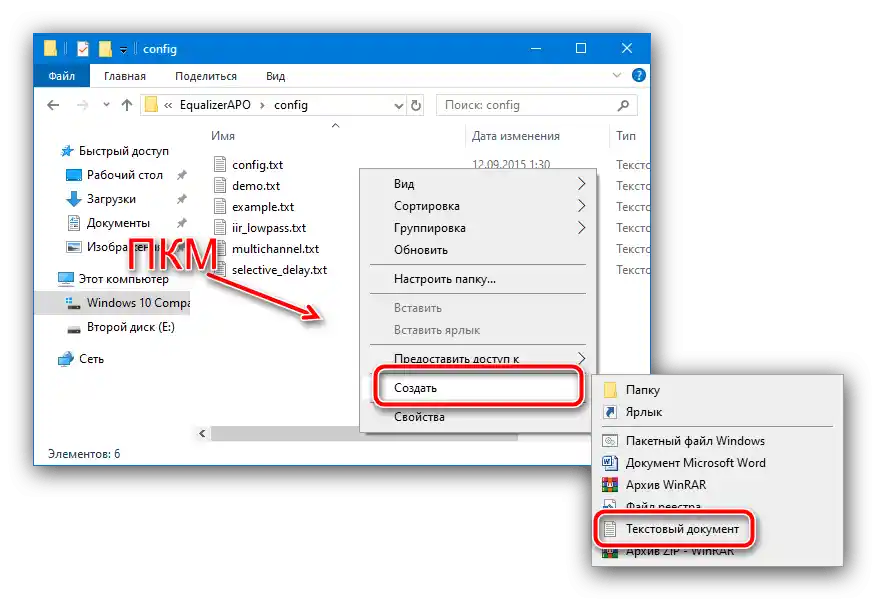
Task: Switch to the Главная ribbon tab
Action: (125, 76)
